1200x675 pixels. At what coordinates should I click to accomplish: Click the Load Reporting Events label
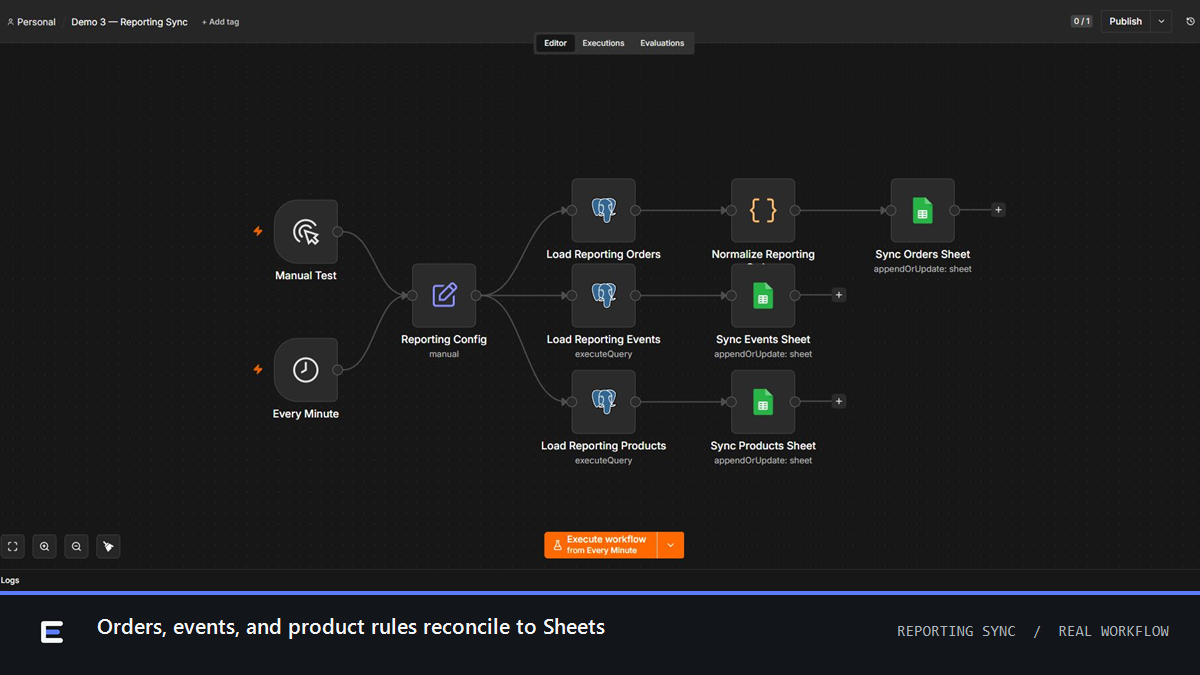point(603,339)
